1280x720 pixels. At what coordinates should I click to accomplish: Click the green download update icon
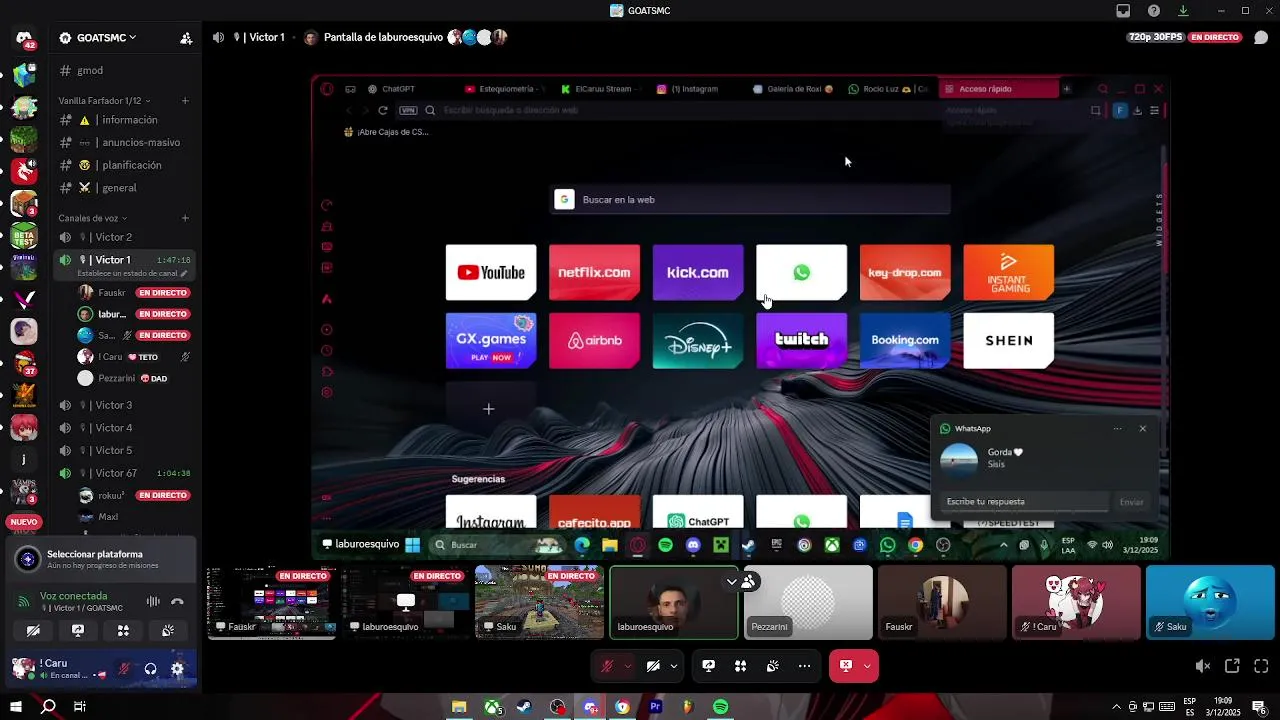point(1183,11)
